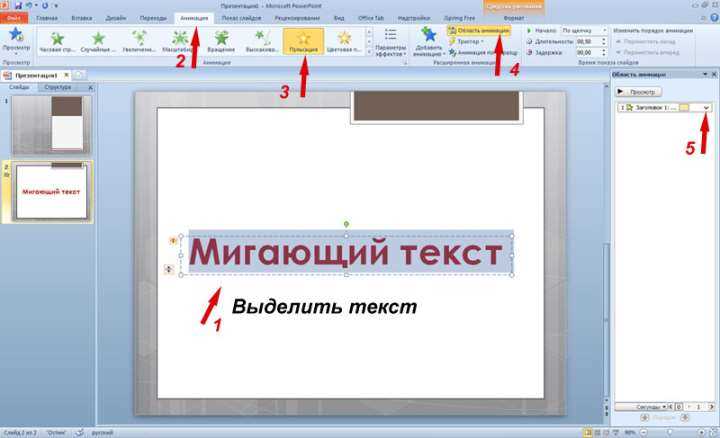
Task: Switch to the Показ слайдов ribbon tab
Action: click(x=241, y=18)
